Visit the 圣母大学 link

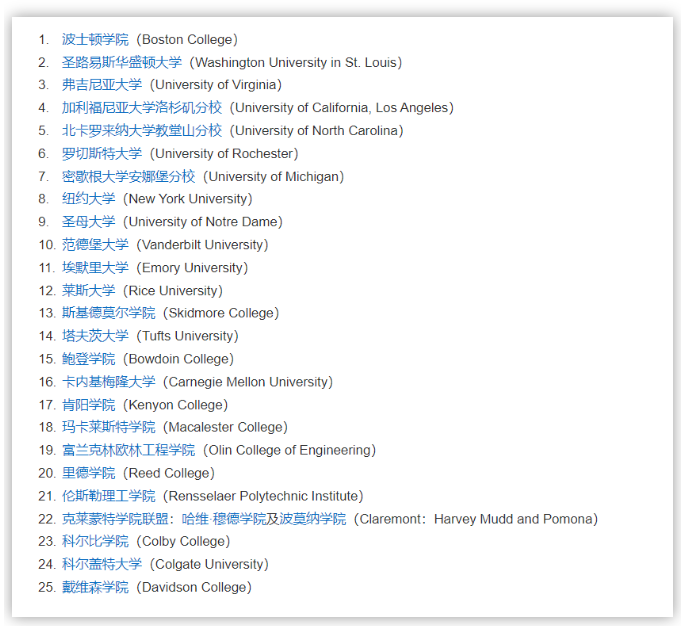[x=89, y=222]
